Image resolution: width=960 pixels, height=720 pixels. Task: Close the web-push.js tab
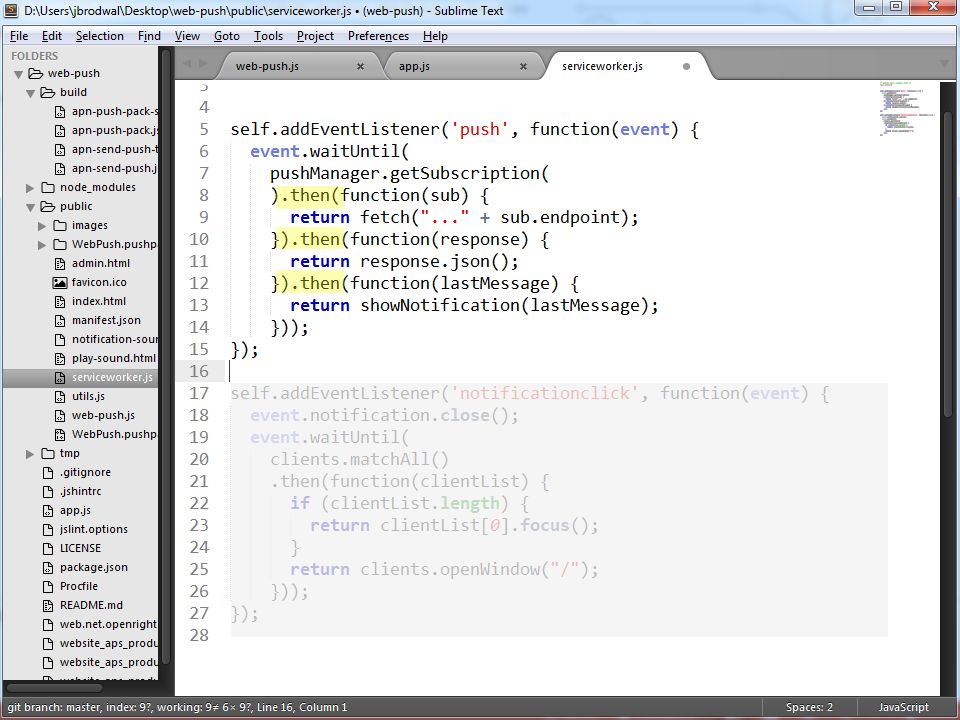coord(361,66)
